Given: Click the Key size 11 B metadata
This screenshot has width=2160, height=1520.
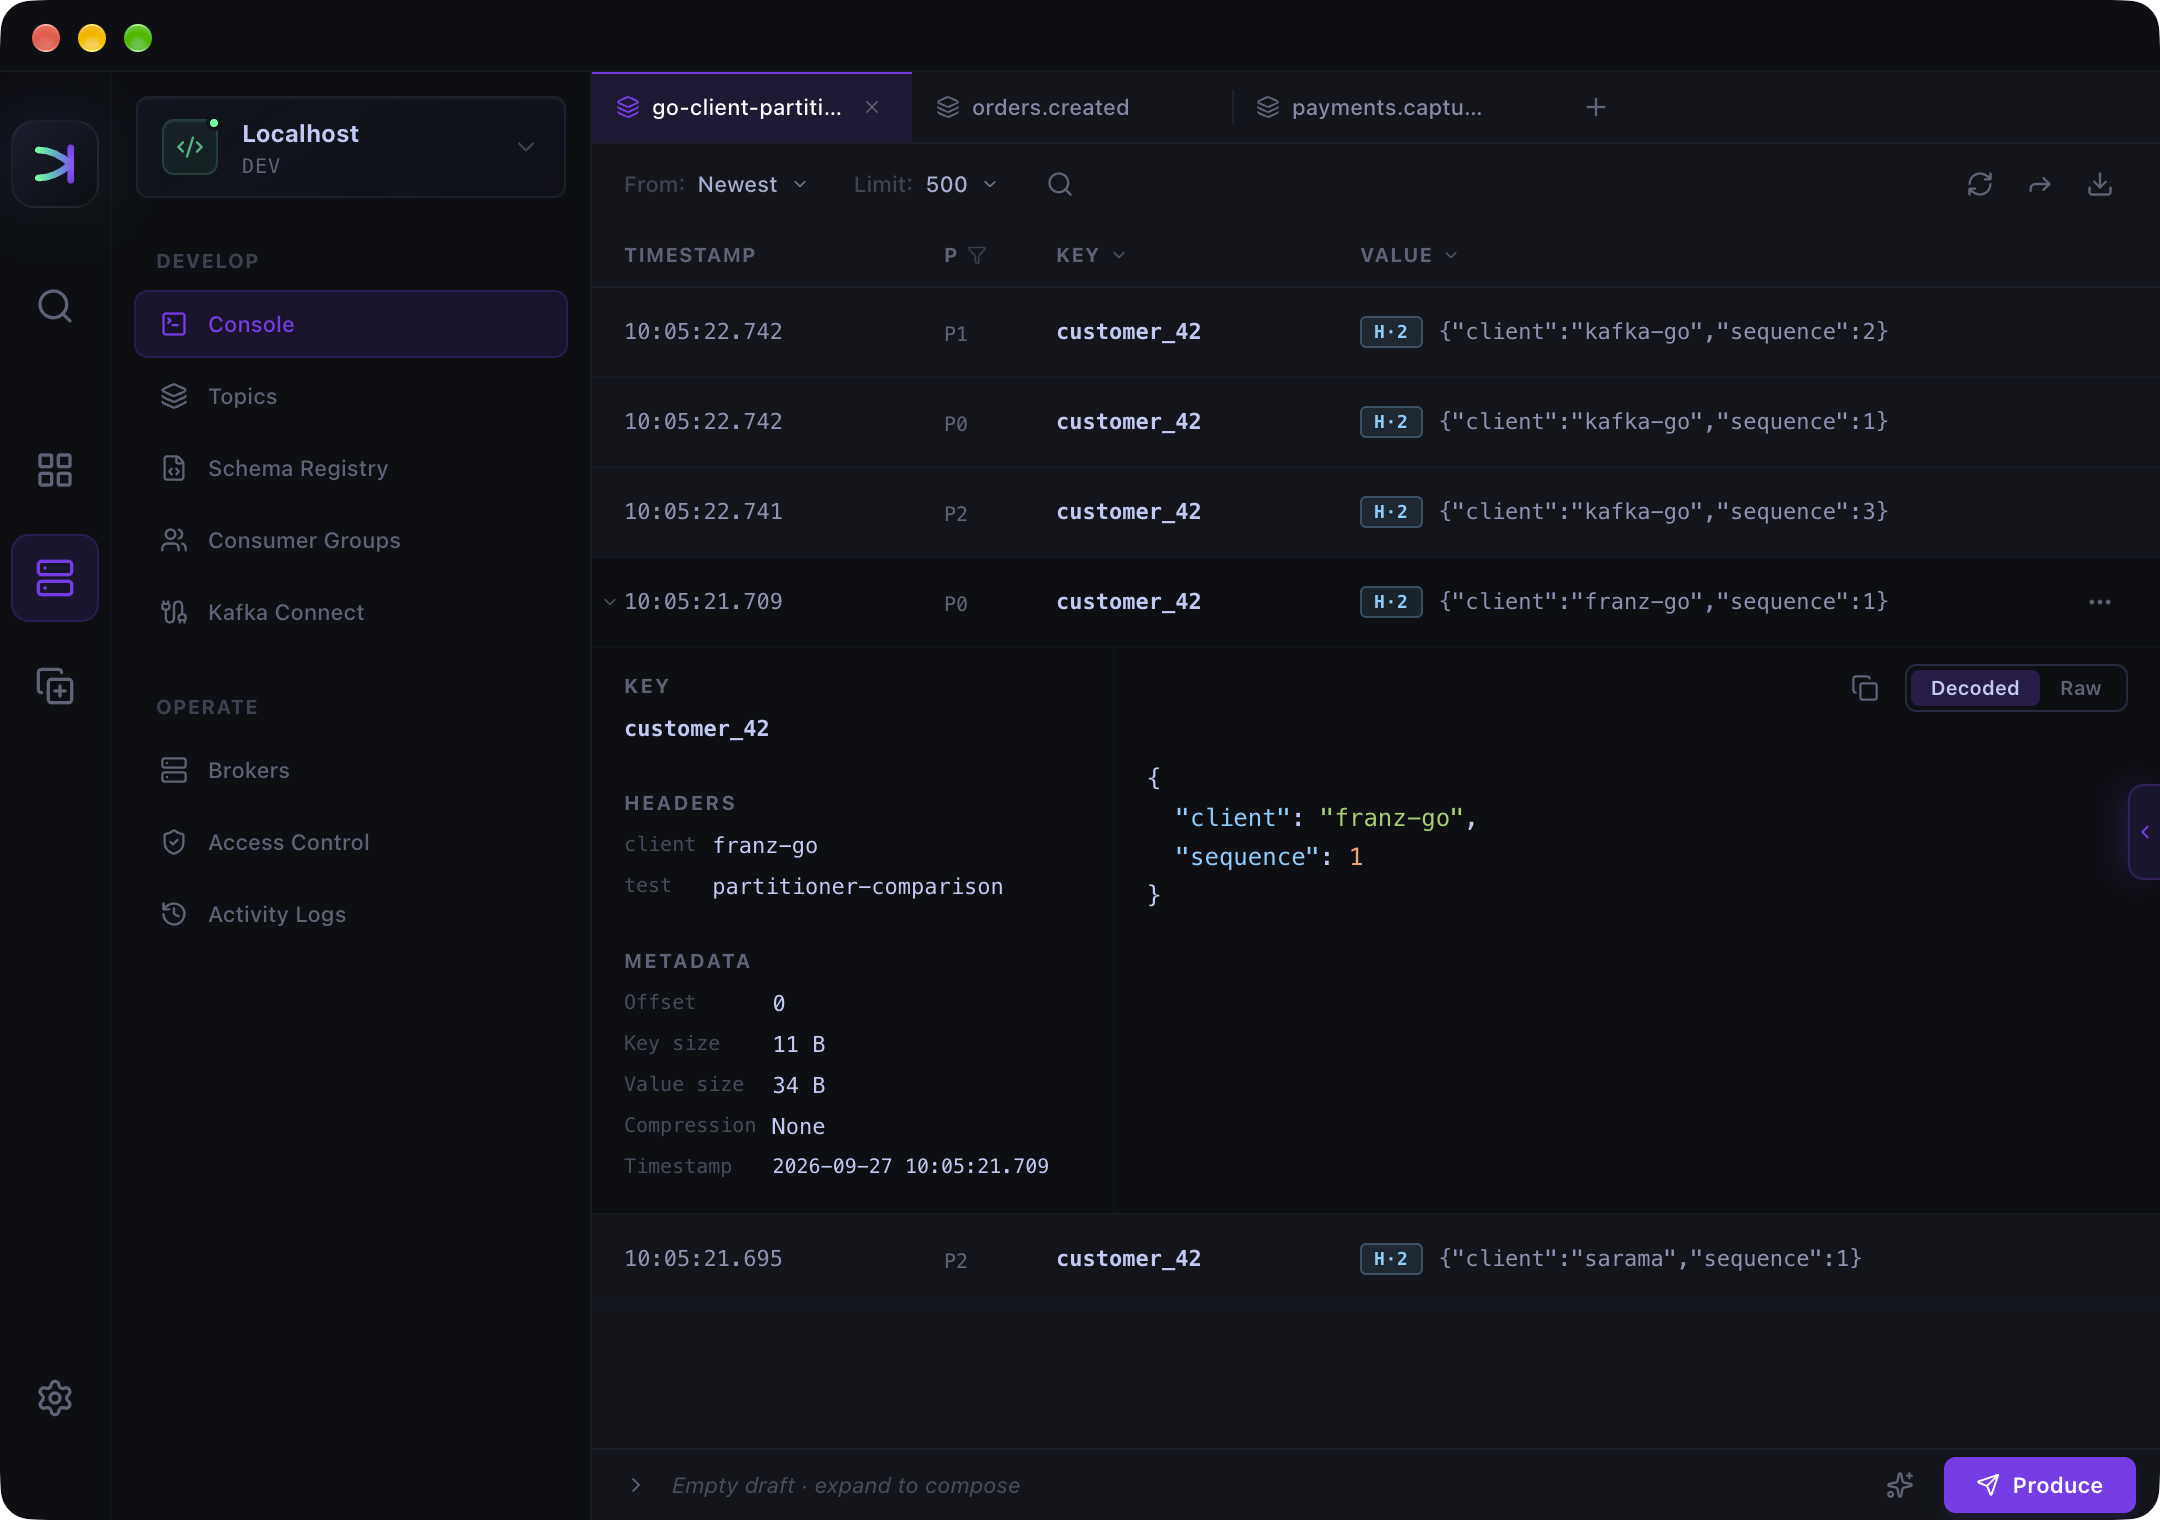Looking at the screenshot, I should 799,1044.
